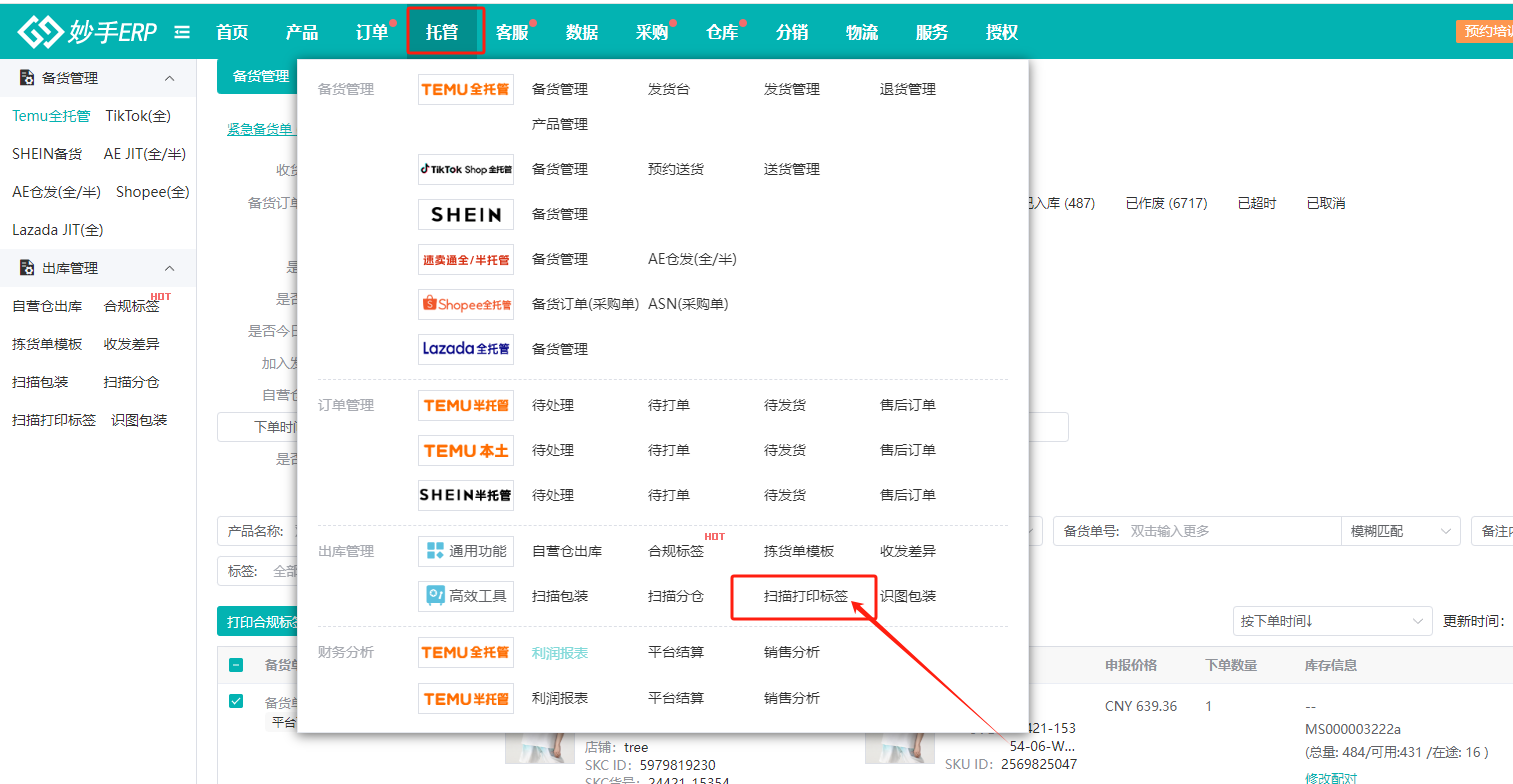
Task: Select 预约送货 under TikTok Shop
Action: [676, 169]
